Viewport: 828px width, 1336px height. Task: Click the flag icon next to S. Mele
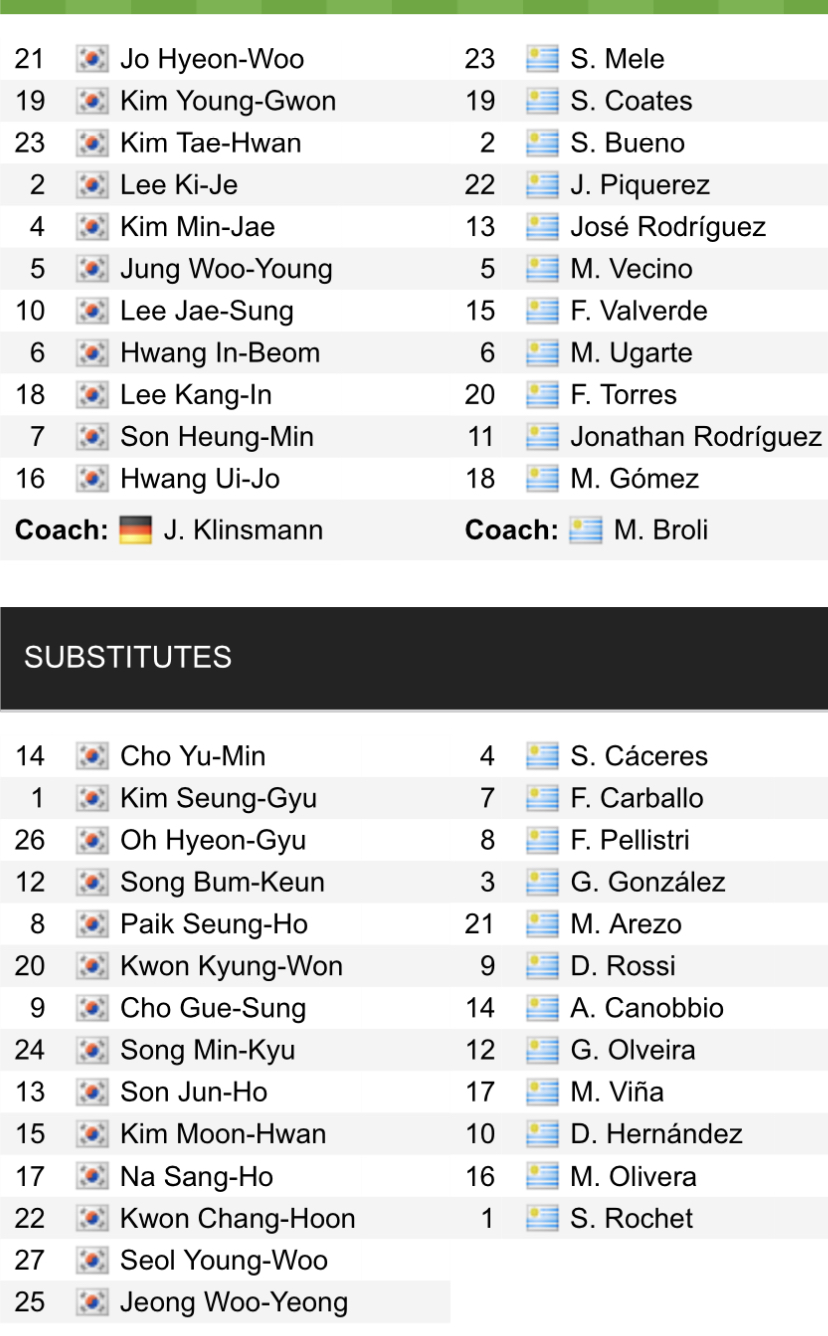(x=542, y=59)
